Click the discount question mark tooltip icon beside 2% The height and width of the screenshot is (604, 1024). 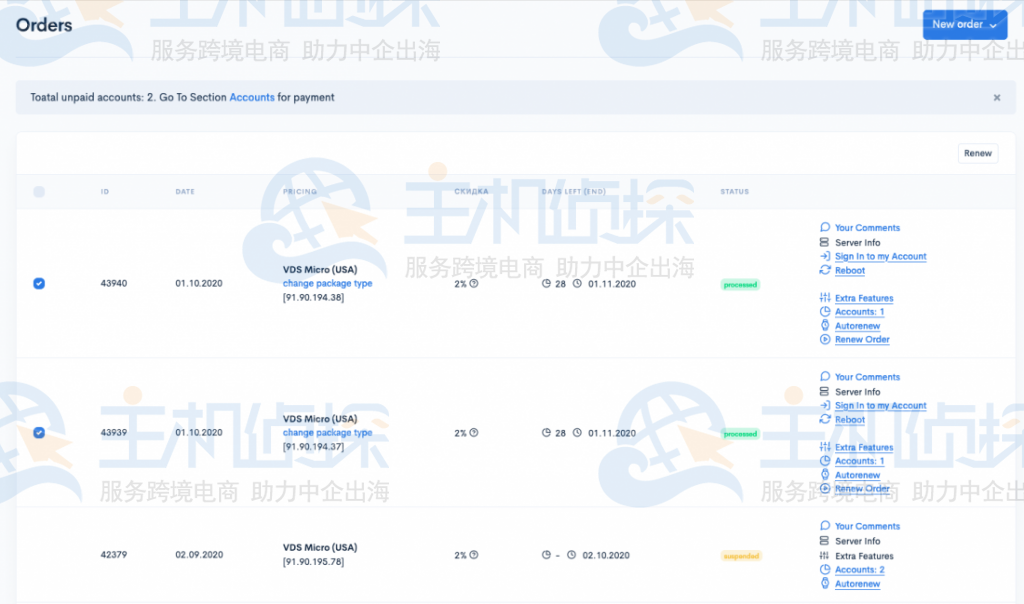pos(473,284)
